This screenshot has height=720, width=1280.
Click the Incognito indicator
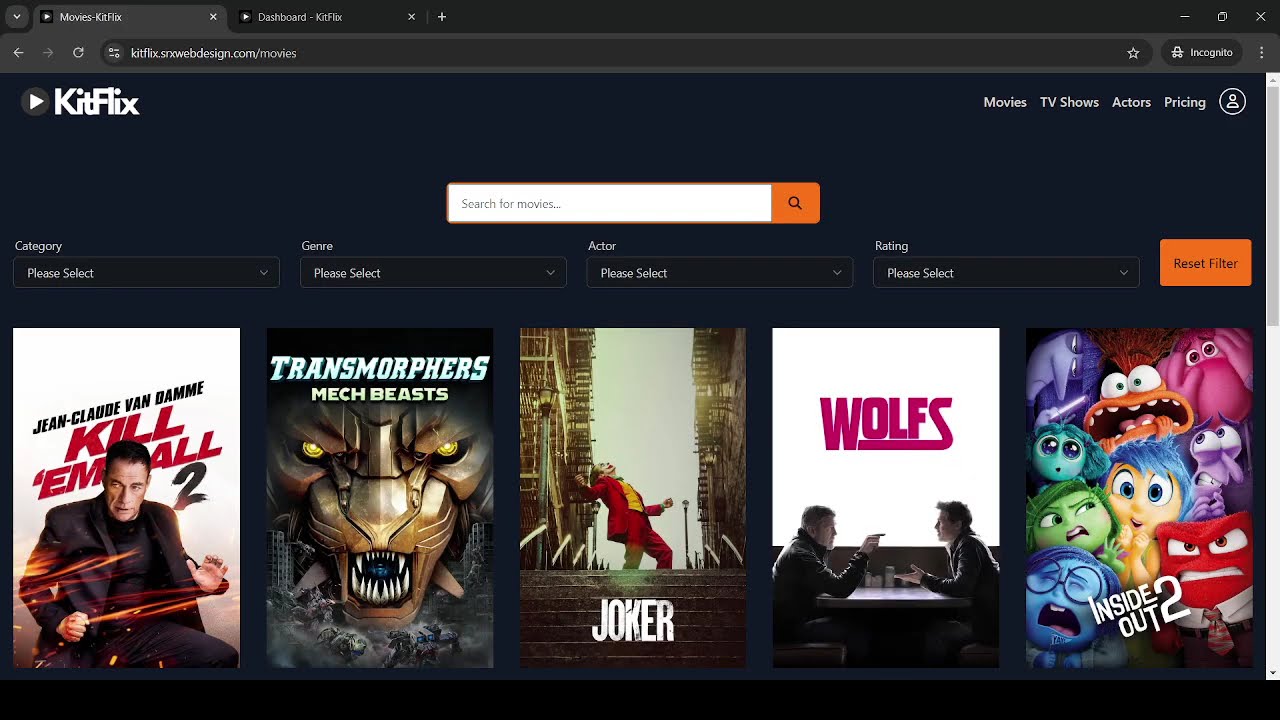(x=1202, y=53)
